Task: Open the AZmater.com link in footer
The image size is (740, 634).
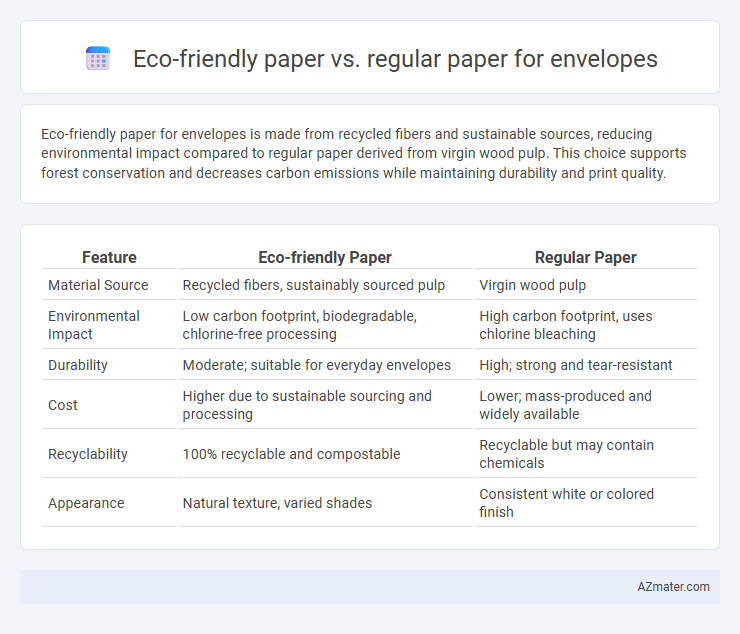Action: [673, 586]
